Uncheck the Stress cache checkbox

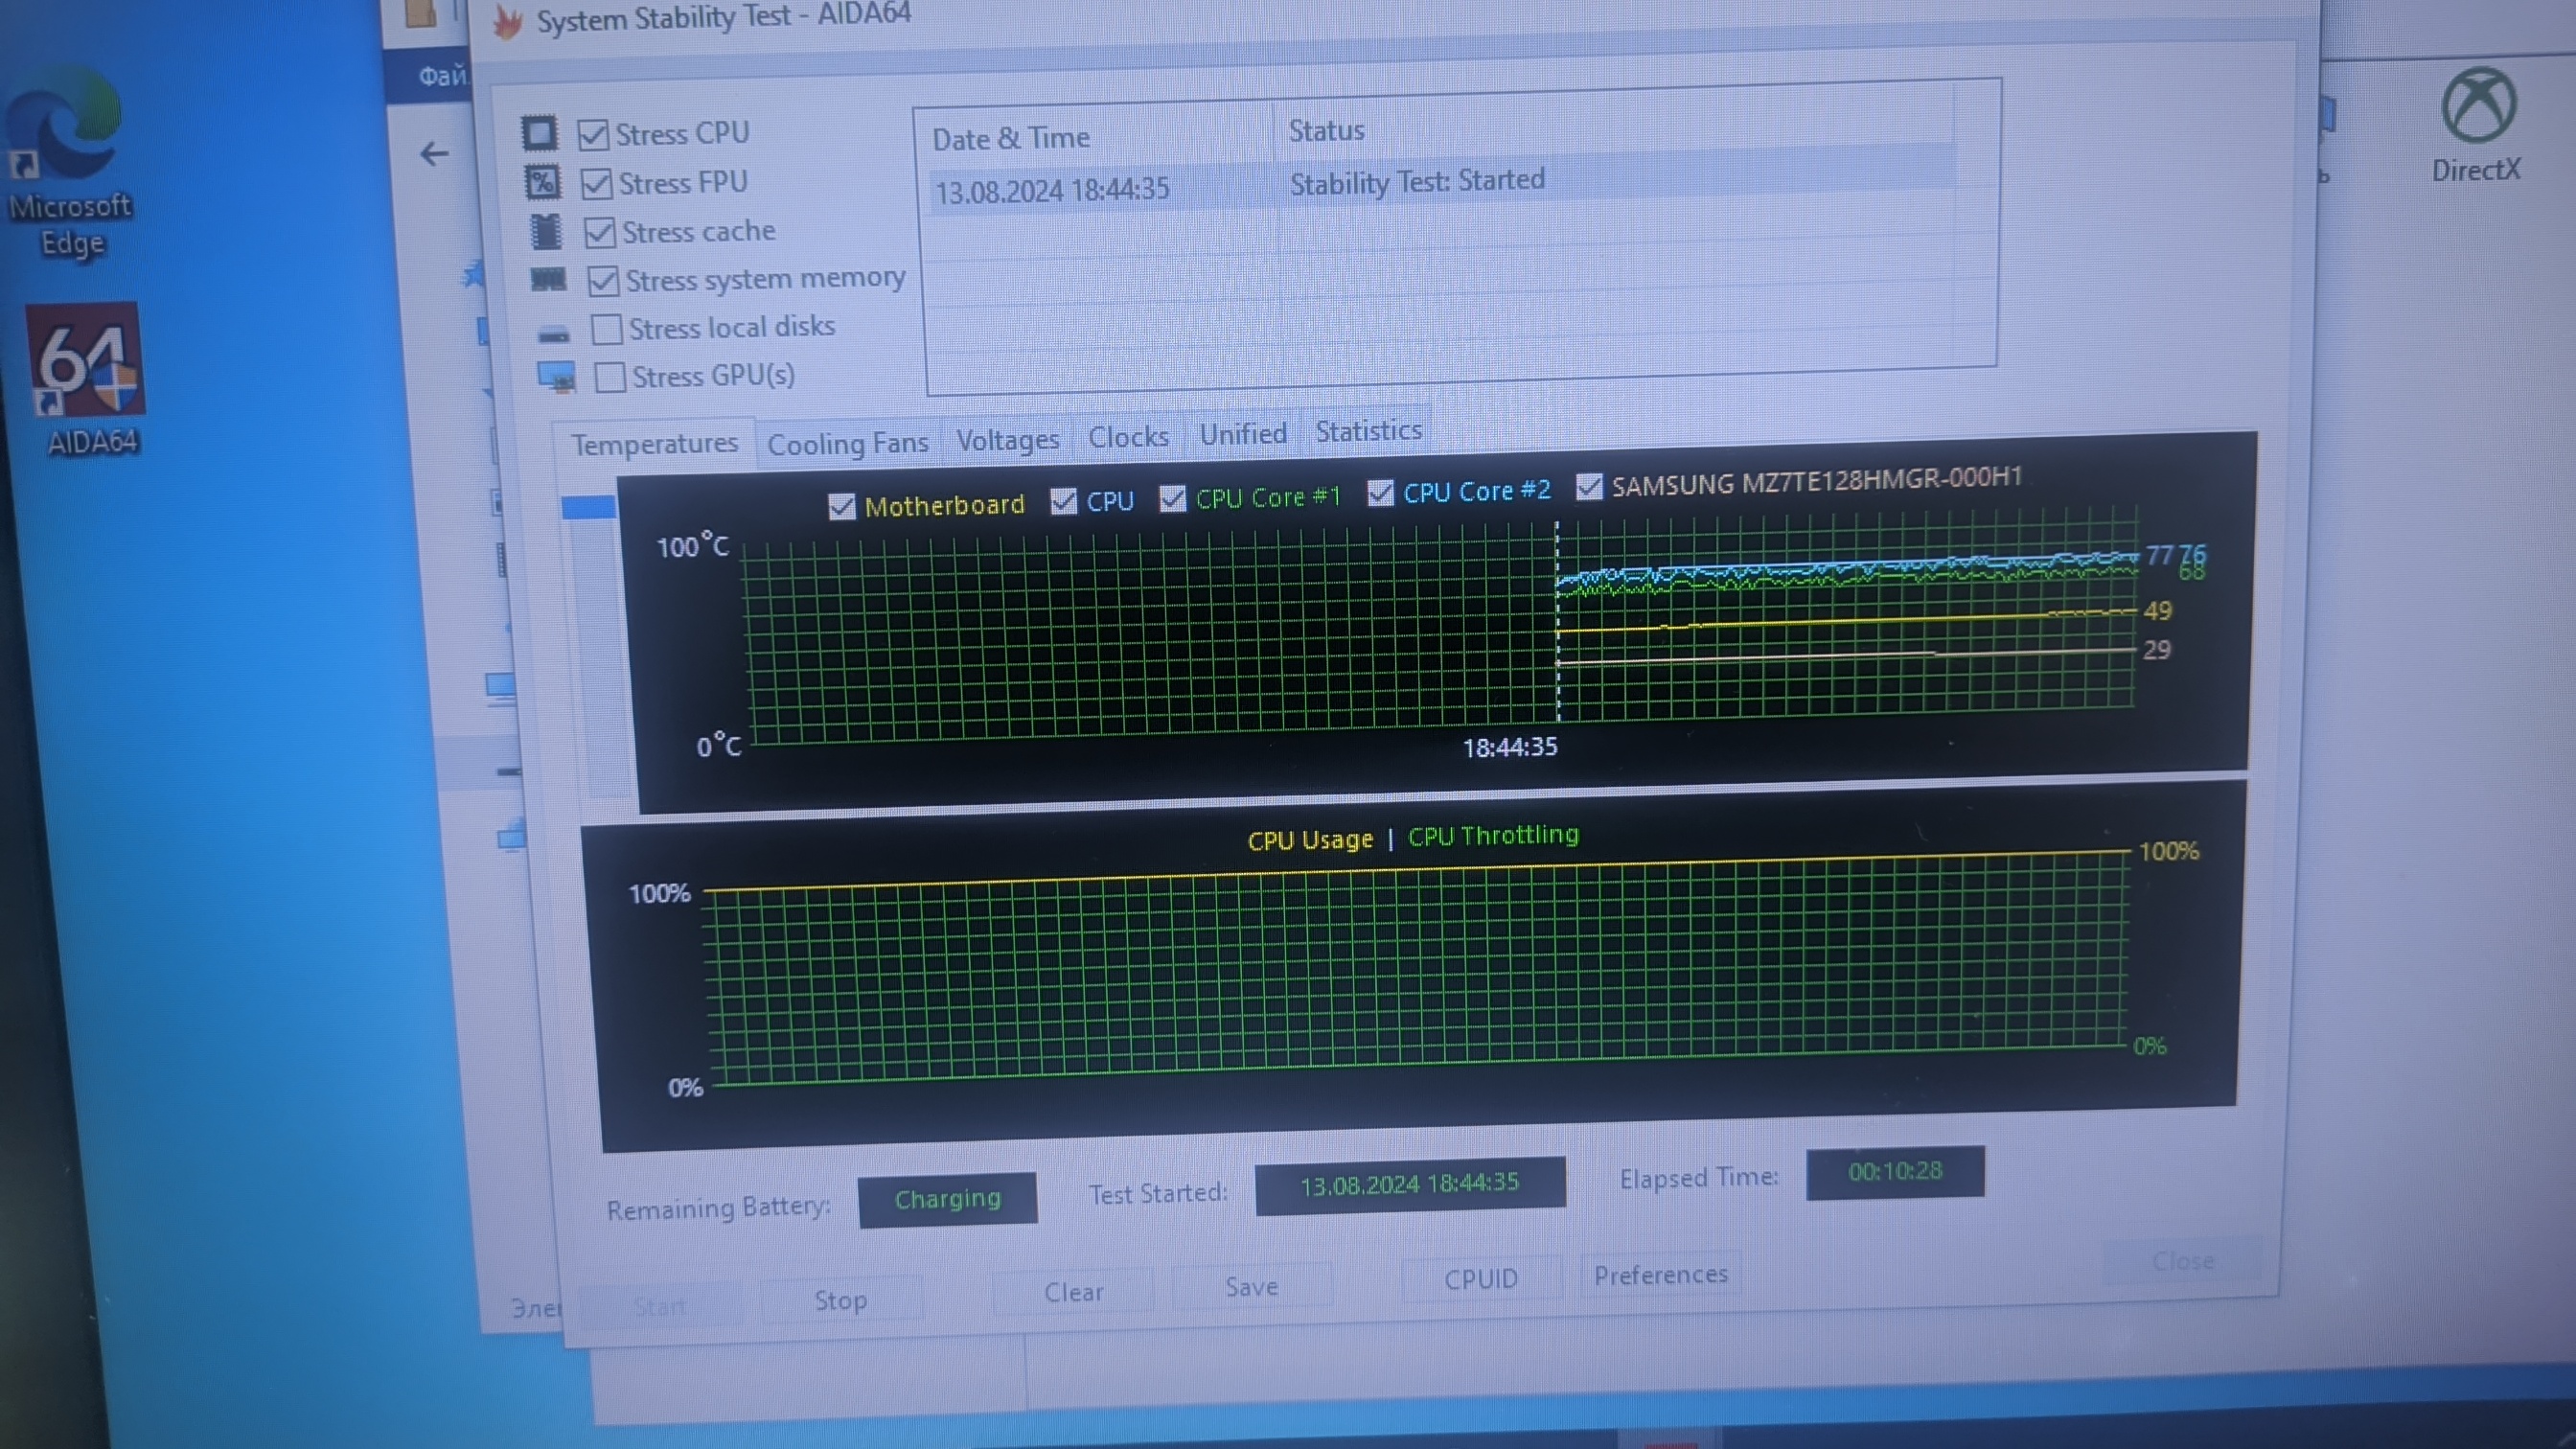point(600,232)
